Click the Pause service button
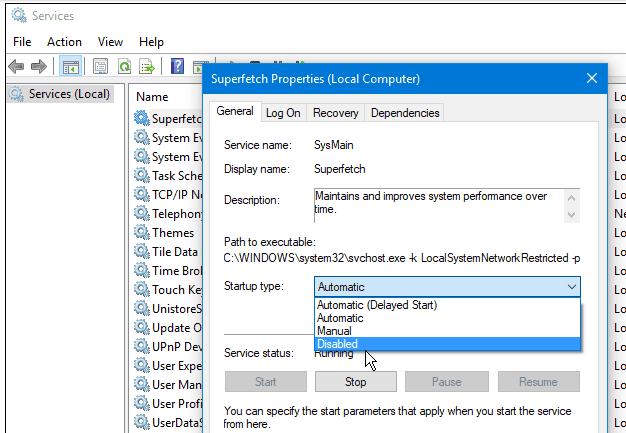This screenshot has height=433, width=626. 447,382
